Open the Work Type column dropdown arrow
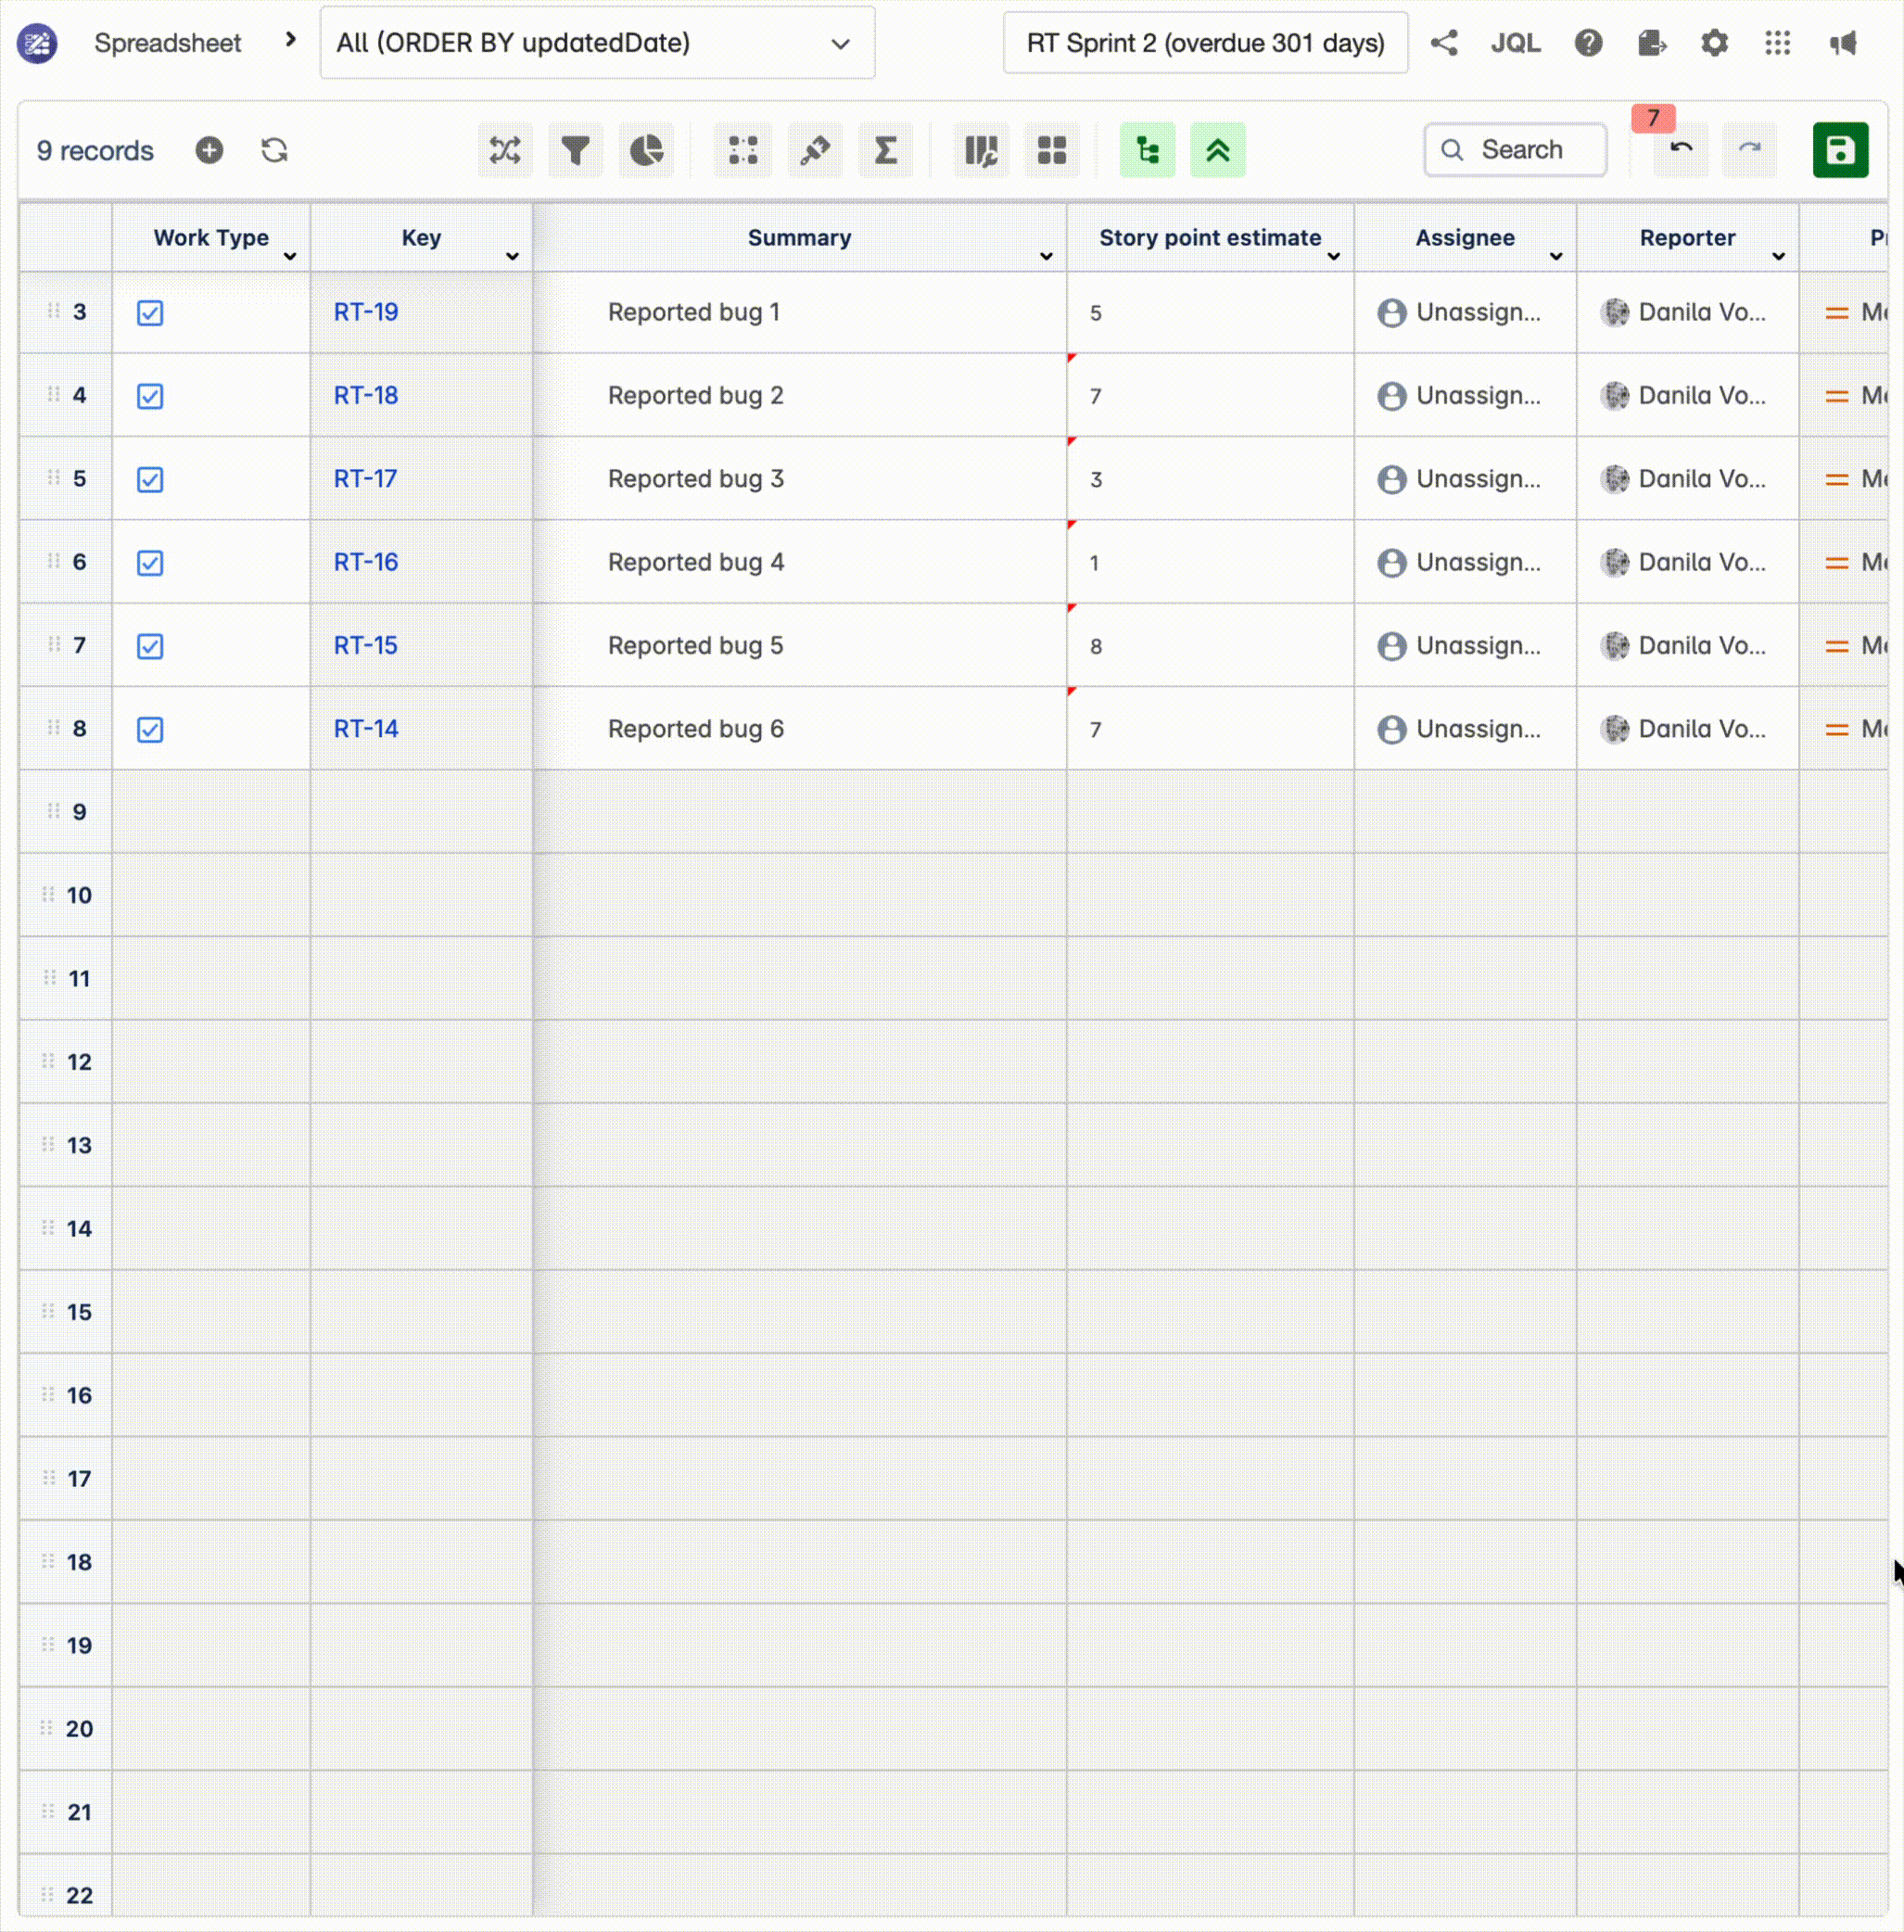1904x1932 pixels. click(x=290, y=256)
